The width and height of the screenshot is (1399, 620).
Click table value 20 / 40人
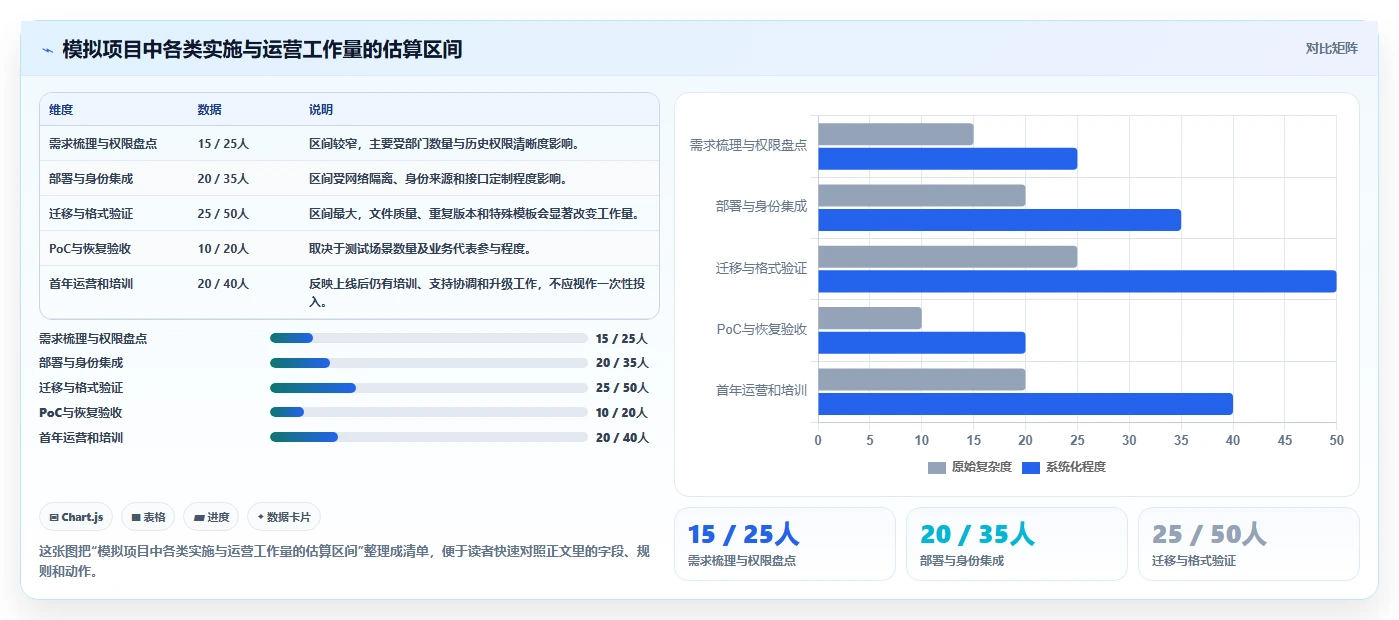pos(223,284)
